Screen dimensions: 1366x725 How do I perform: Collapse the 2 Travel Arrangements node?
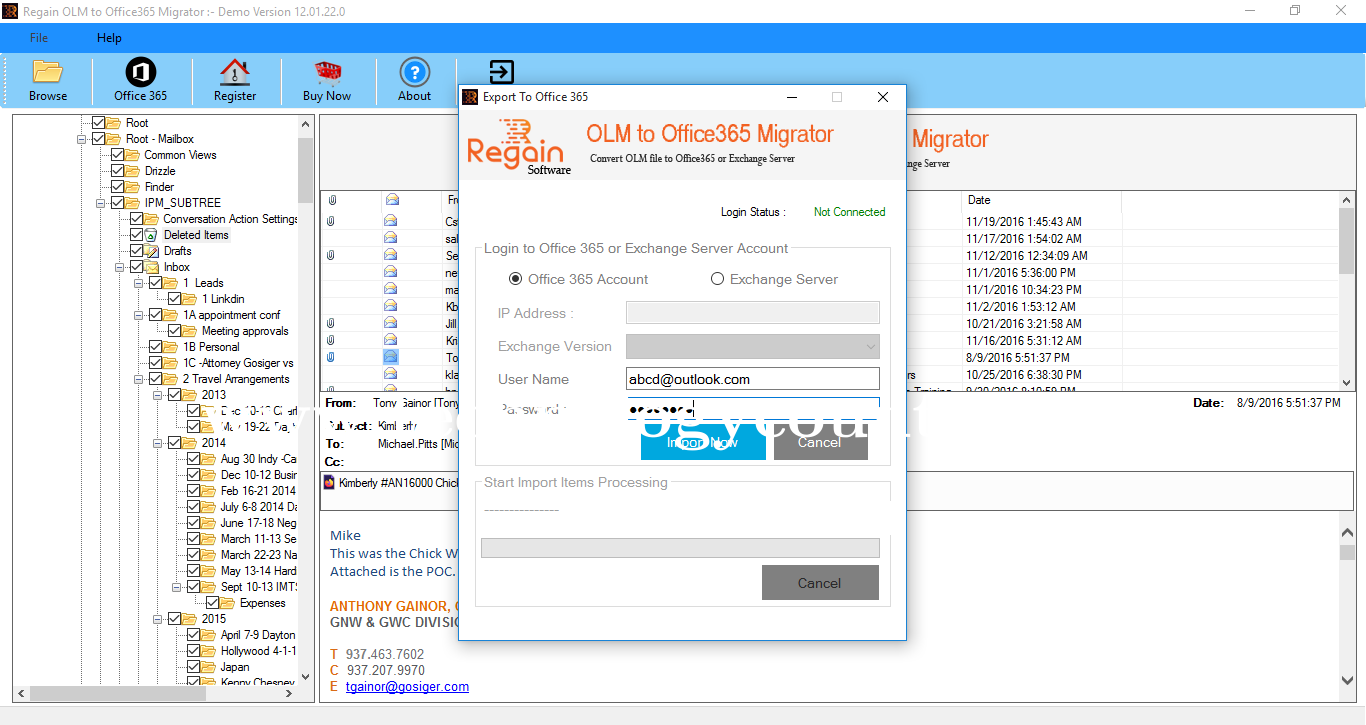point(139,379)
